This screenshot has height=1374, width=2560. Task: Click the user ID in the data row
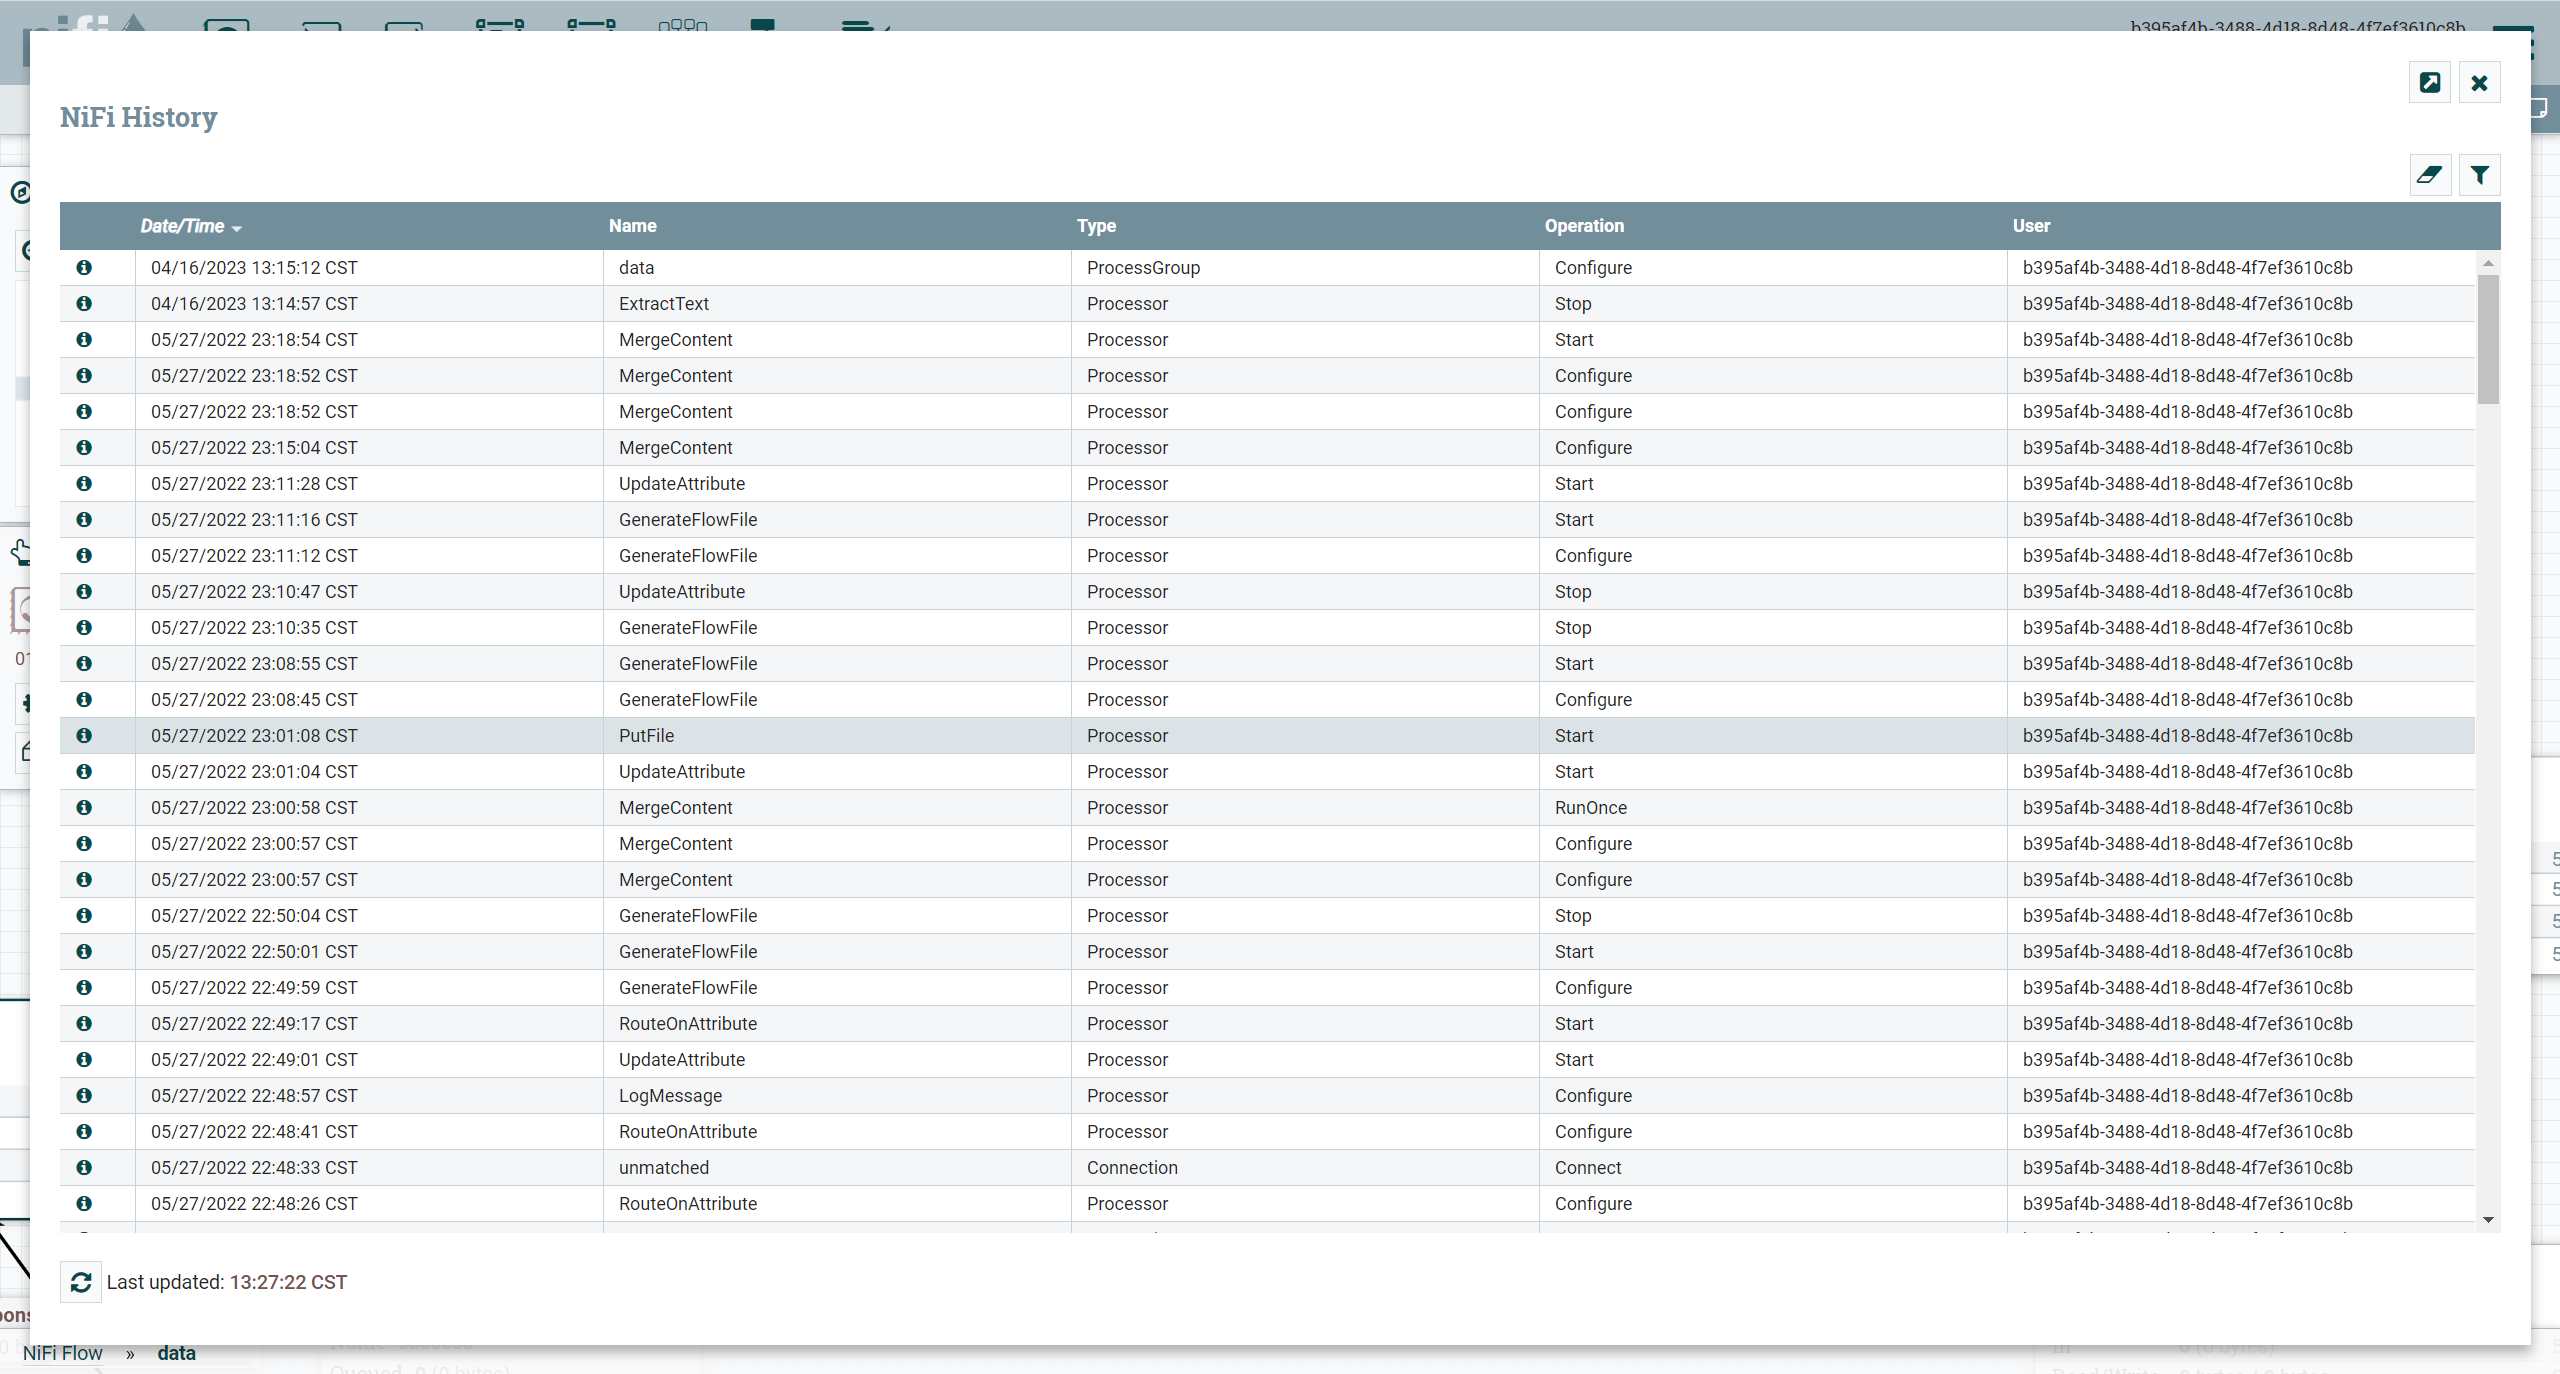click(x=2187, y=267)
